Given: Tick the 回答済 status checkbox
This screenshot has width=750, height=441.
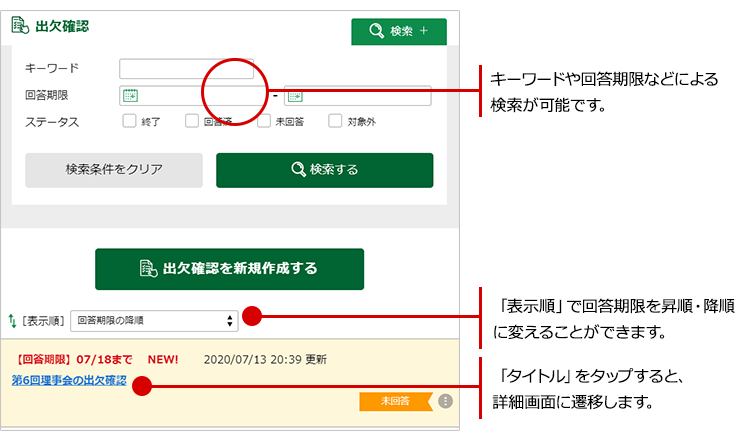Looking at the screenshot, I should click(x=192, y=122).
